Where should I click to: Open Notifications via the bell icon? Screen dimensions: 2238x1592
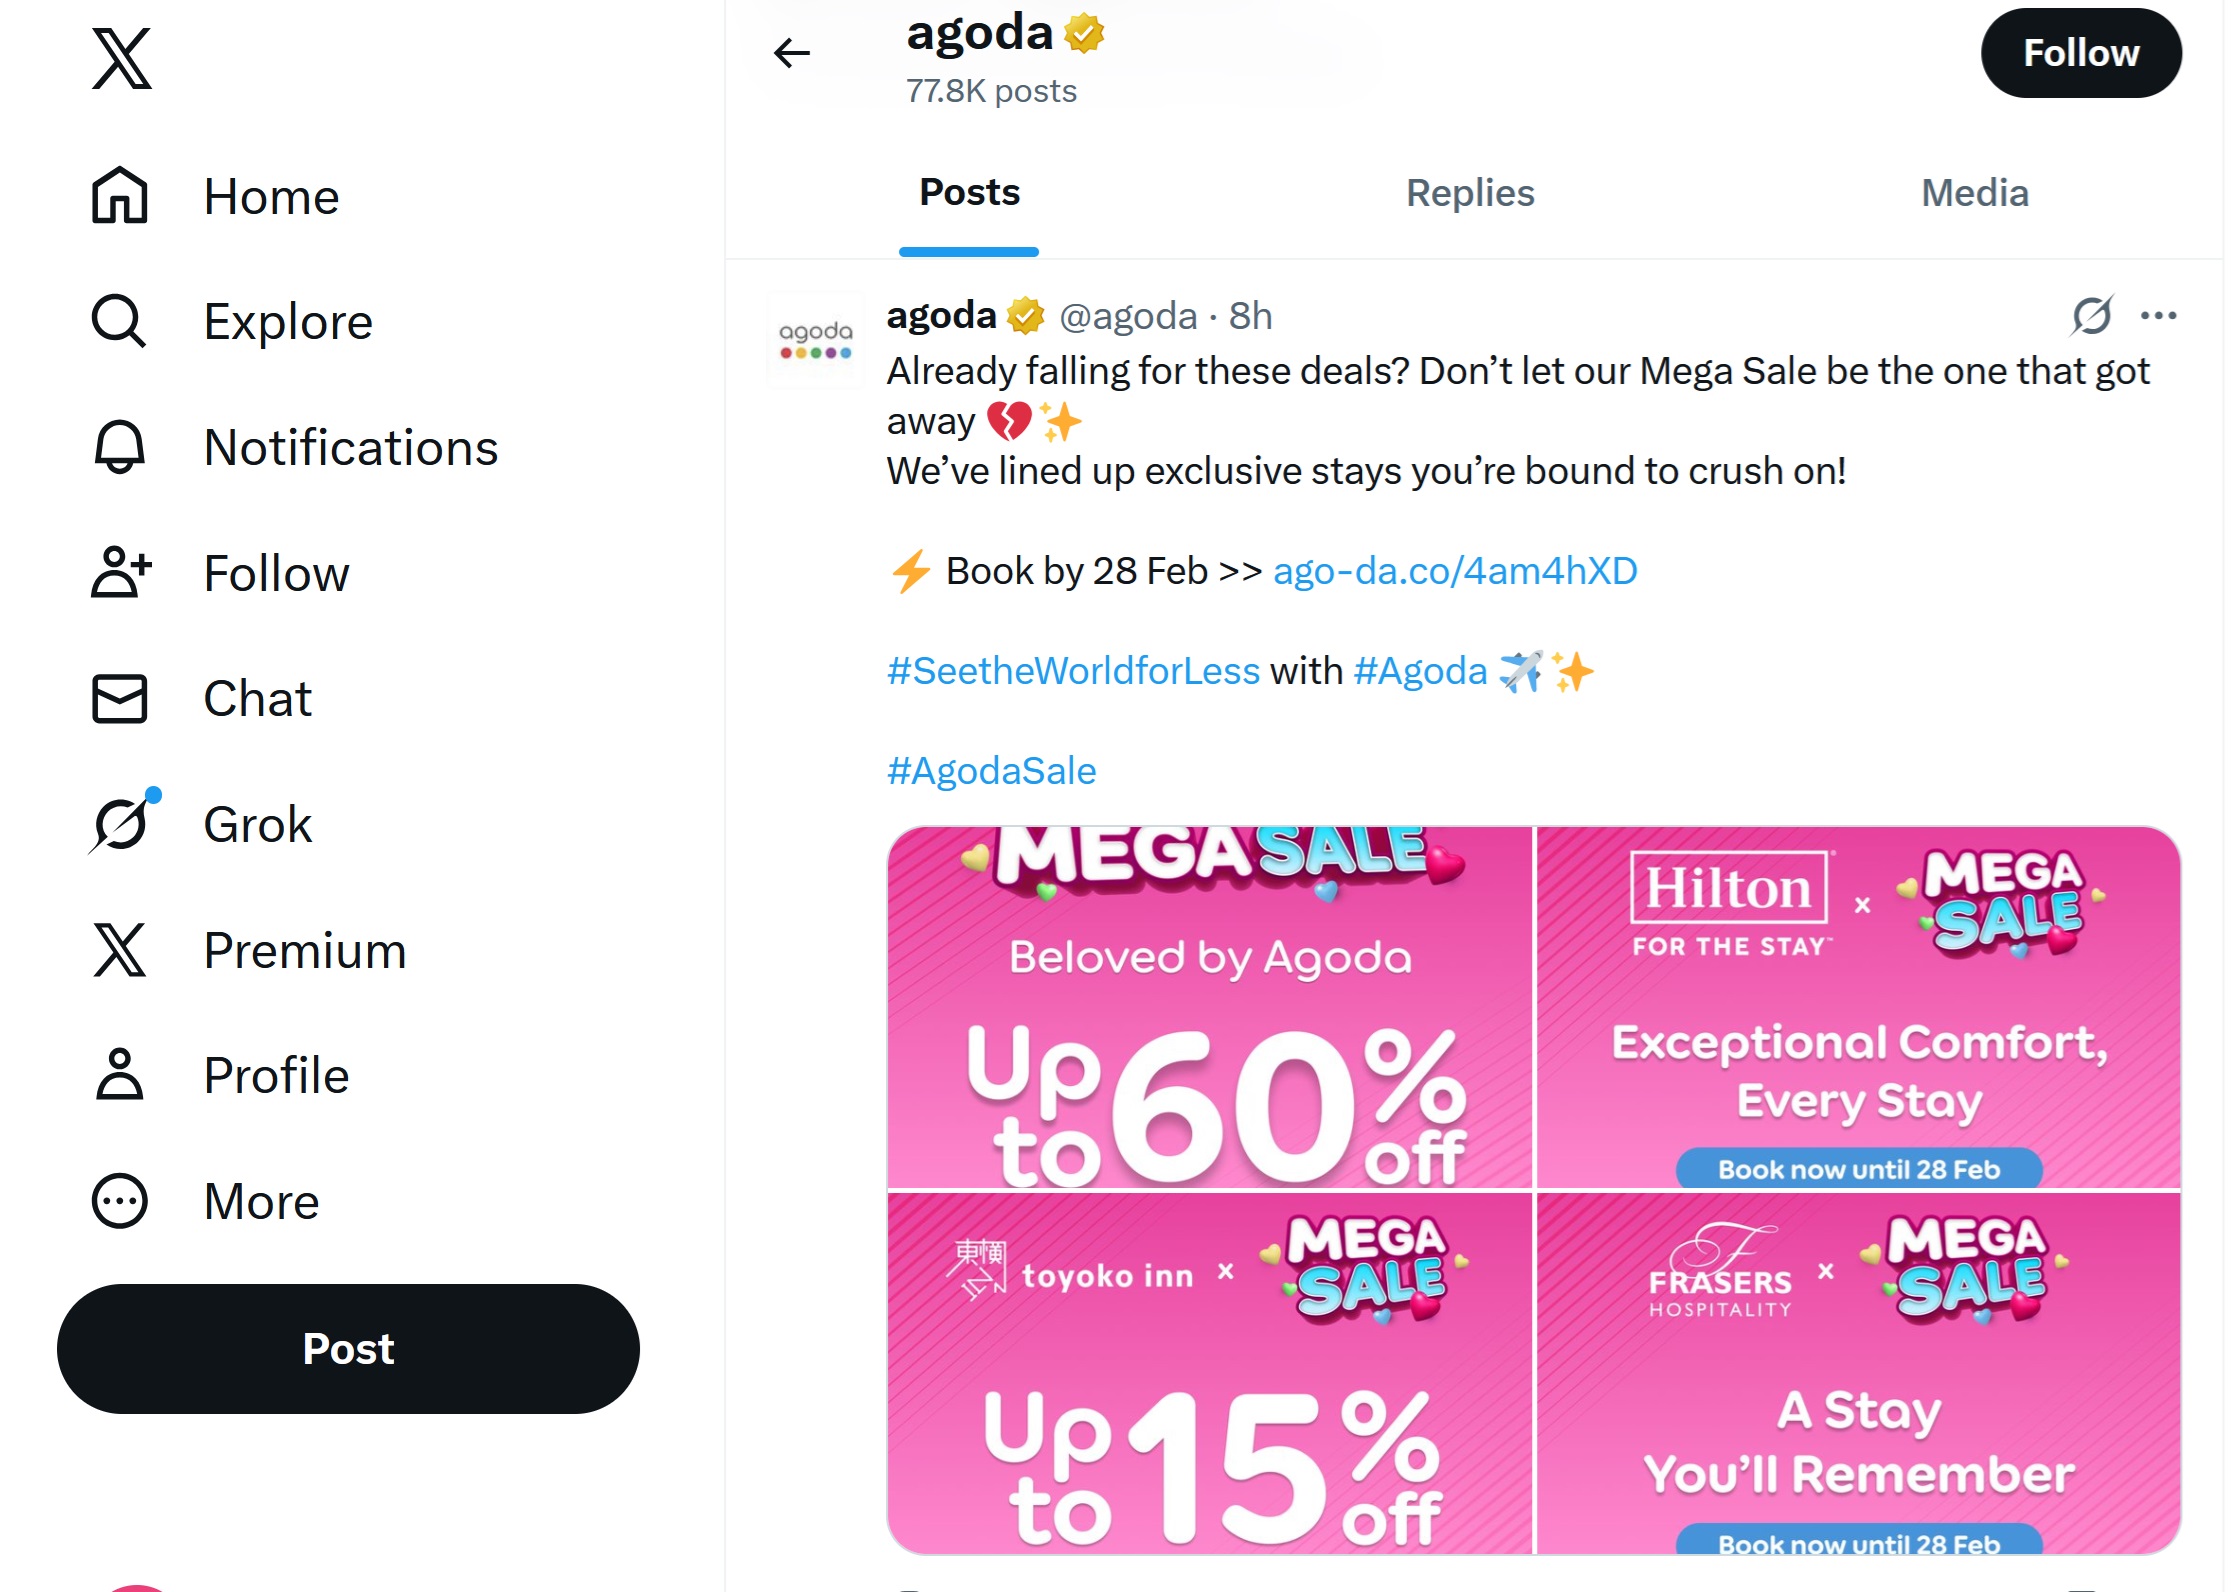pyautogui.click(x=120, y=448)
